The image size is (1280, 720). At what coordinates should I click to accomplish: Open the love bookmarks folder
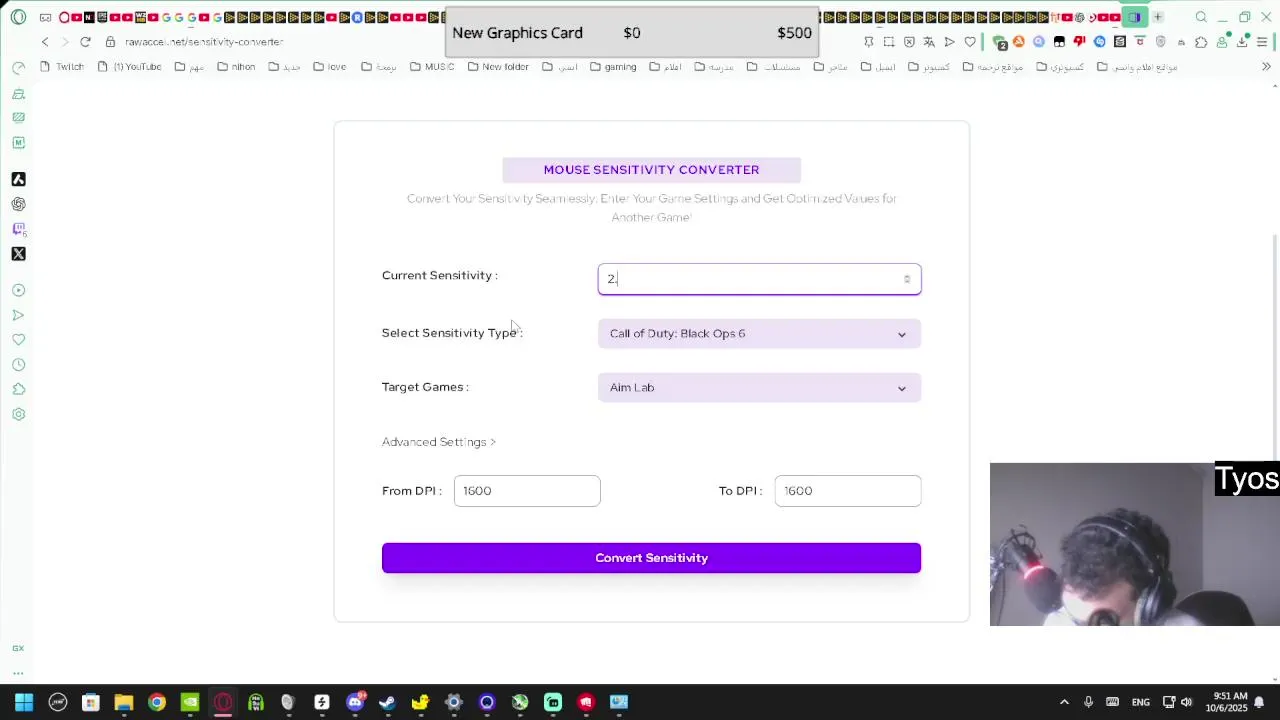329,67
